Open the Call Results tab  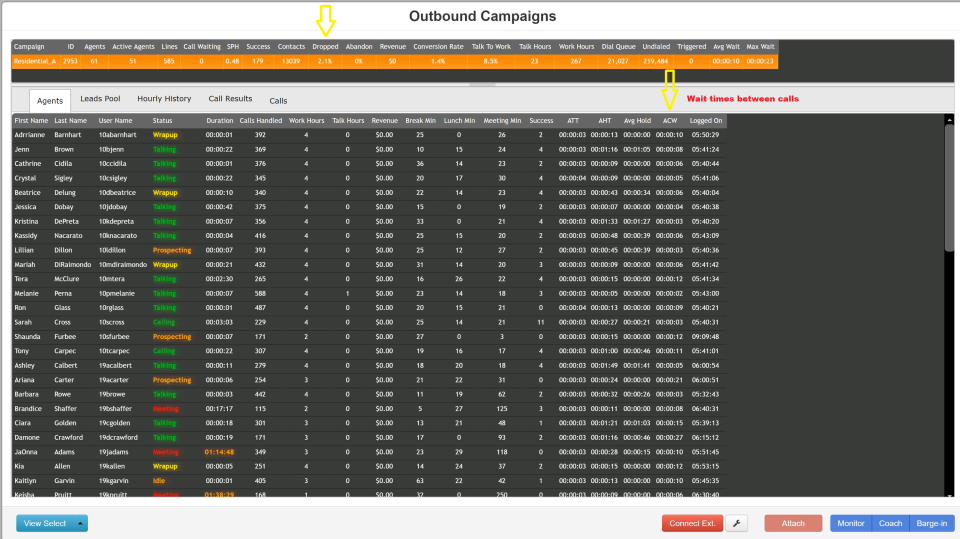(x=230, y=99)
